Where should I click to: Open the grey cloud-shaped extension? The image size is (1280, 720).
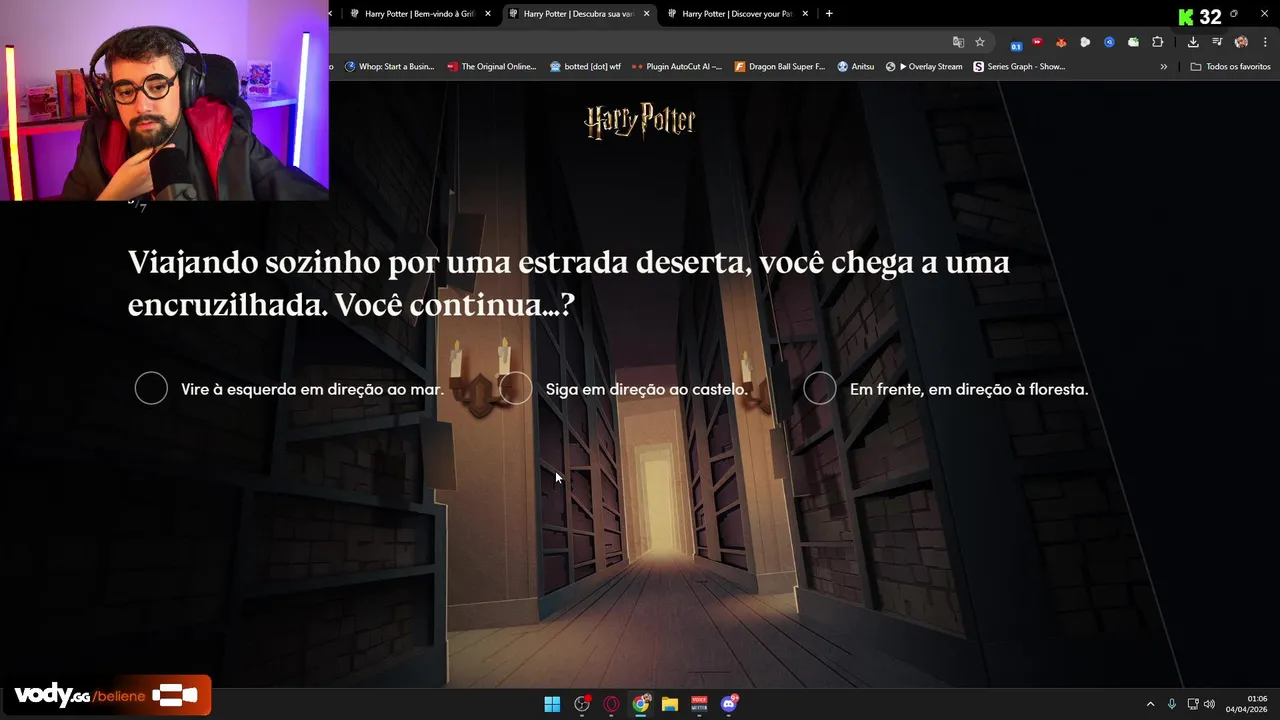tap(1085, 42)
